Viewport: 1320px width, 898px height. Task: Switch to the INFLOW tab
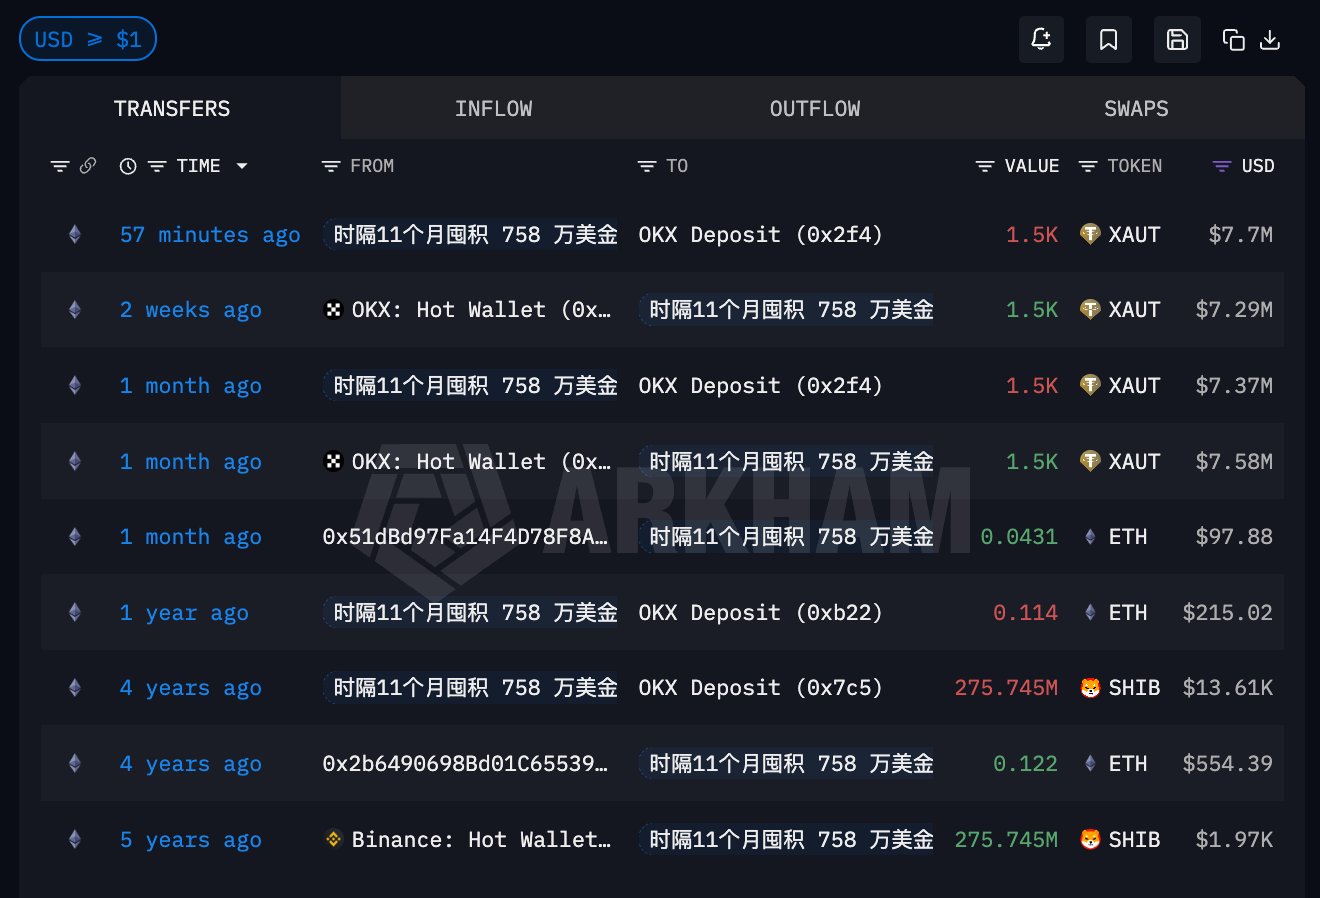click(x=494, y=109)
